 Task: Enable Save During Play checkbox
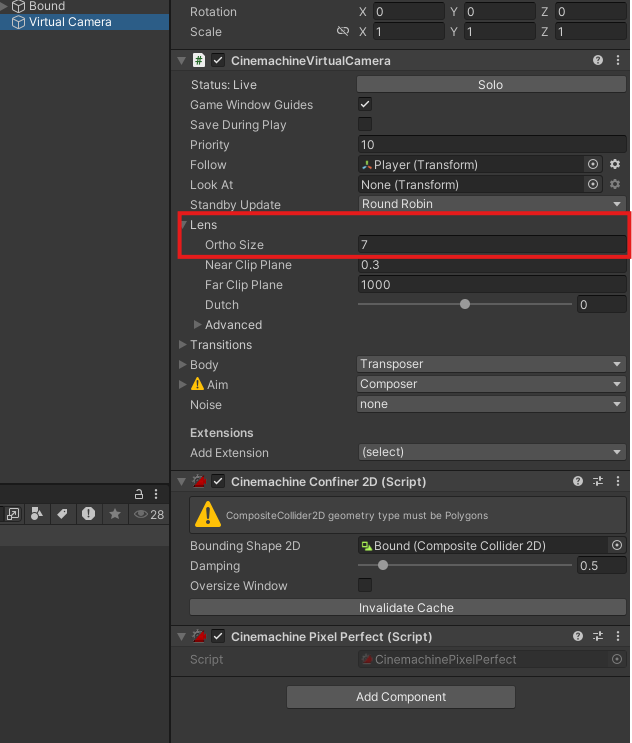pos(365,124)
